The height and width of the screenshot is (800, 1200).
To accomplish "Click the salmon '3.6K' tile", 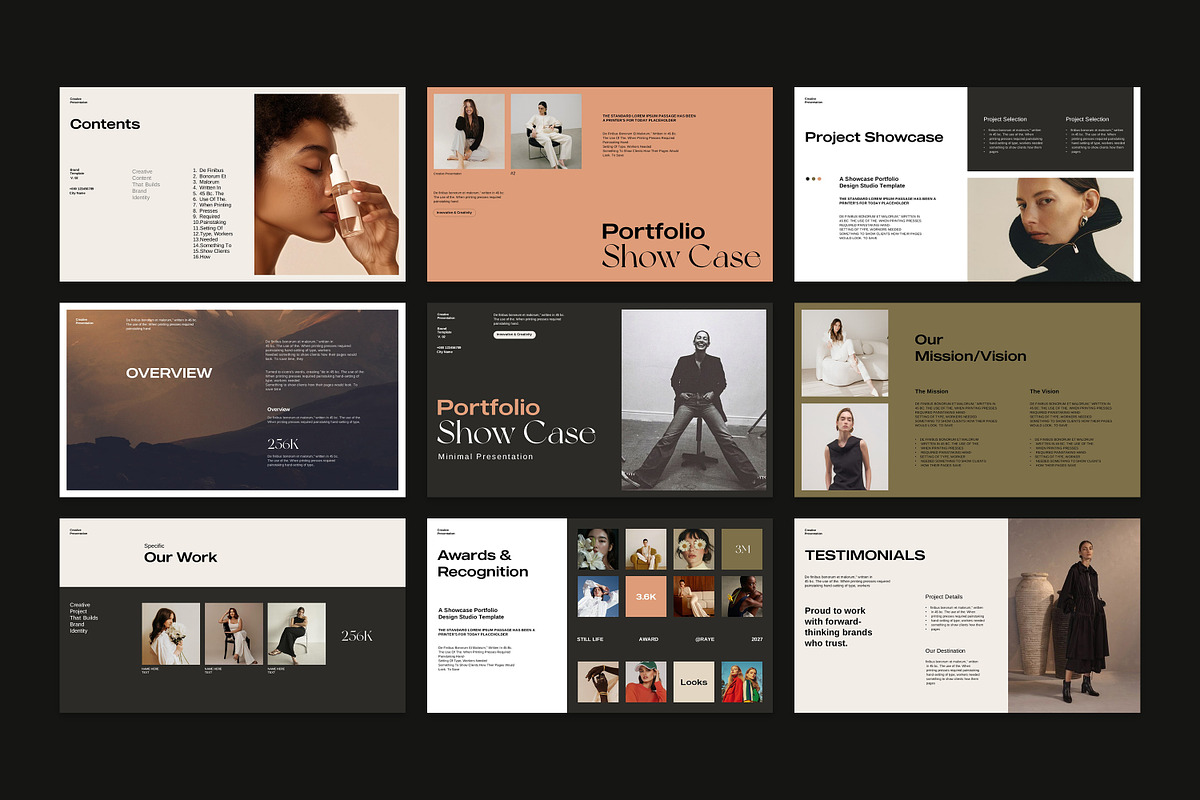I will coord(646,596).
